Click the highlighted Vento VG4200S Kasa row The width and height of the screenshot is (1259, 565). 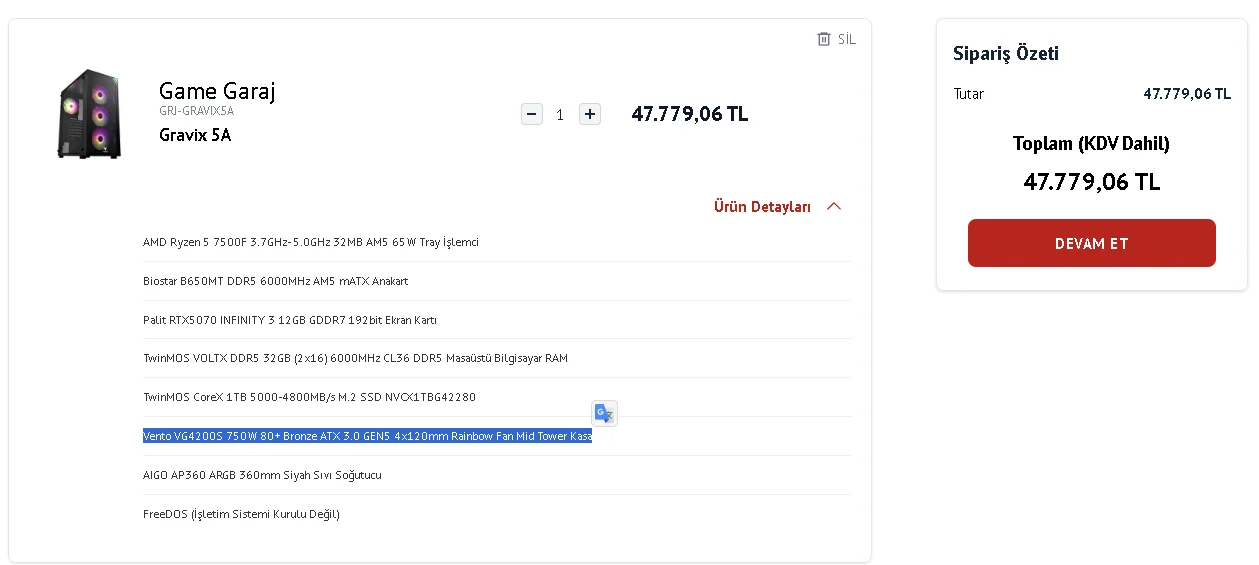point(497,436)
